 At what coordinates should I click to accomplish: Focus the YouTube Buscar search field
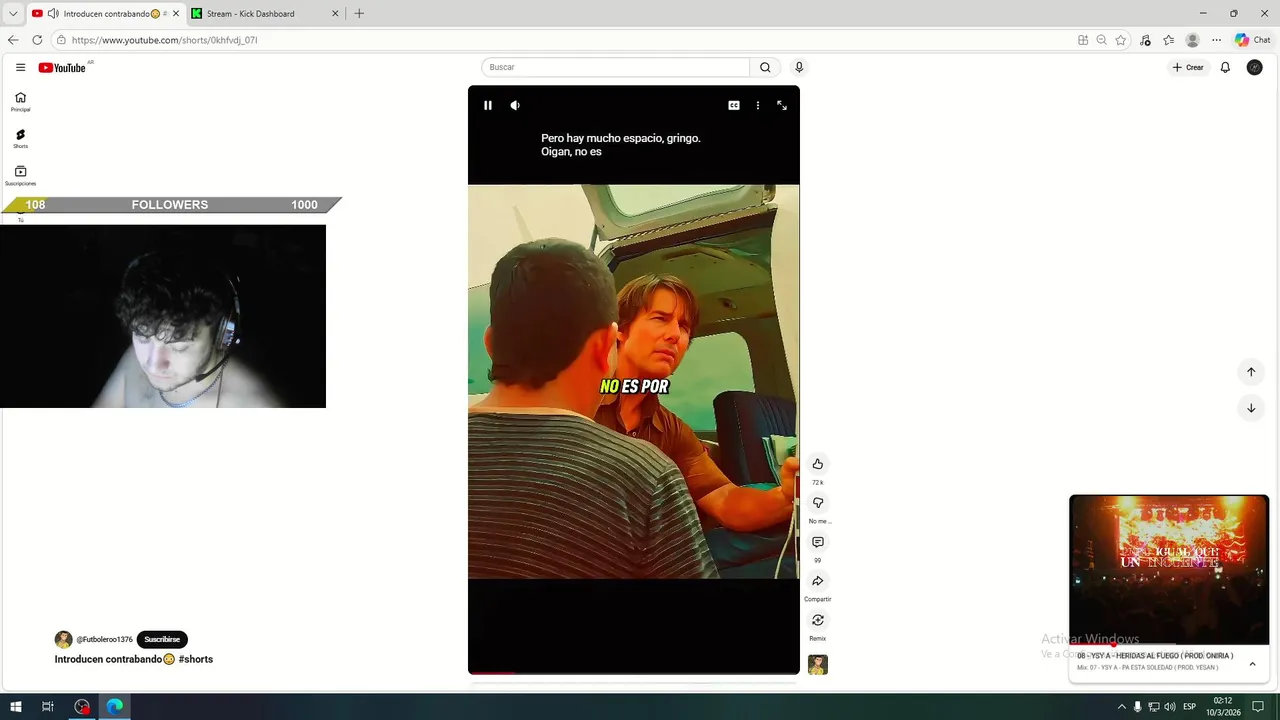615,67
